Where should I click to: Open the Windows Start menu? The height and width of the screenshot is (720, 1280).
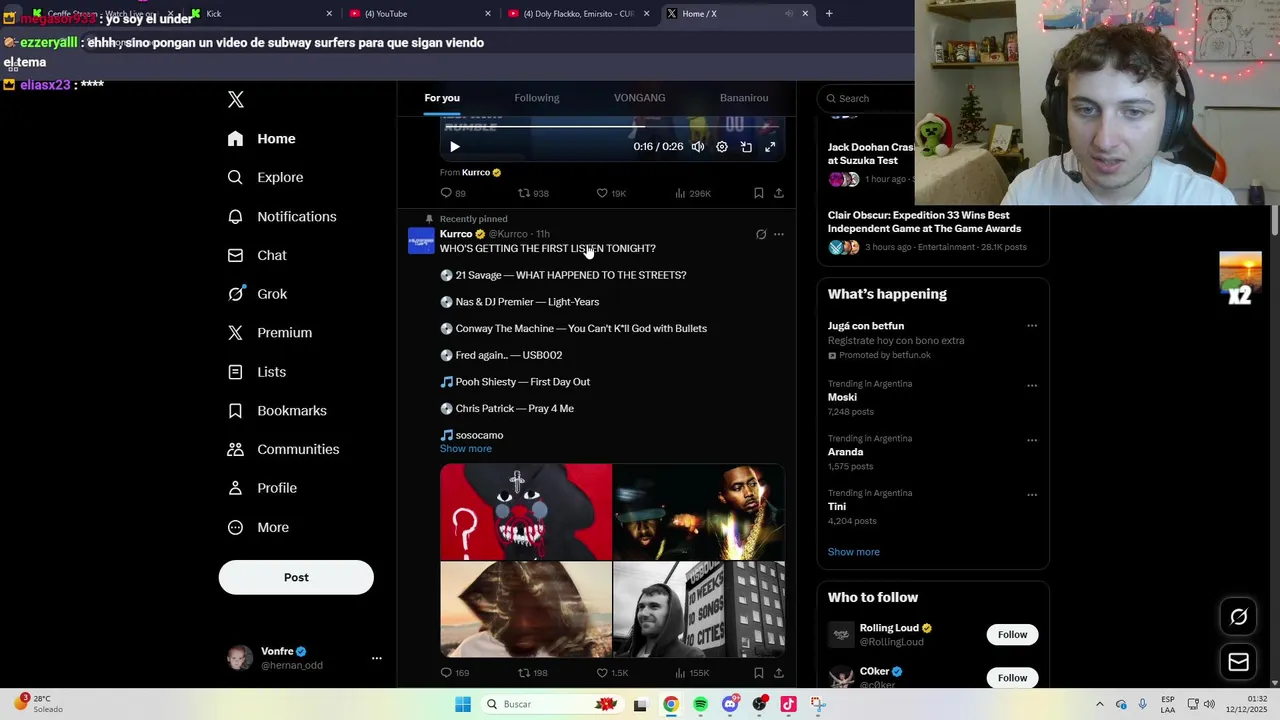pos(463,704)
